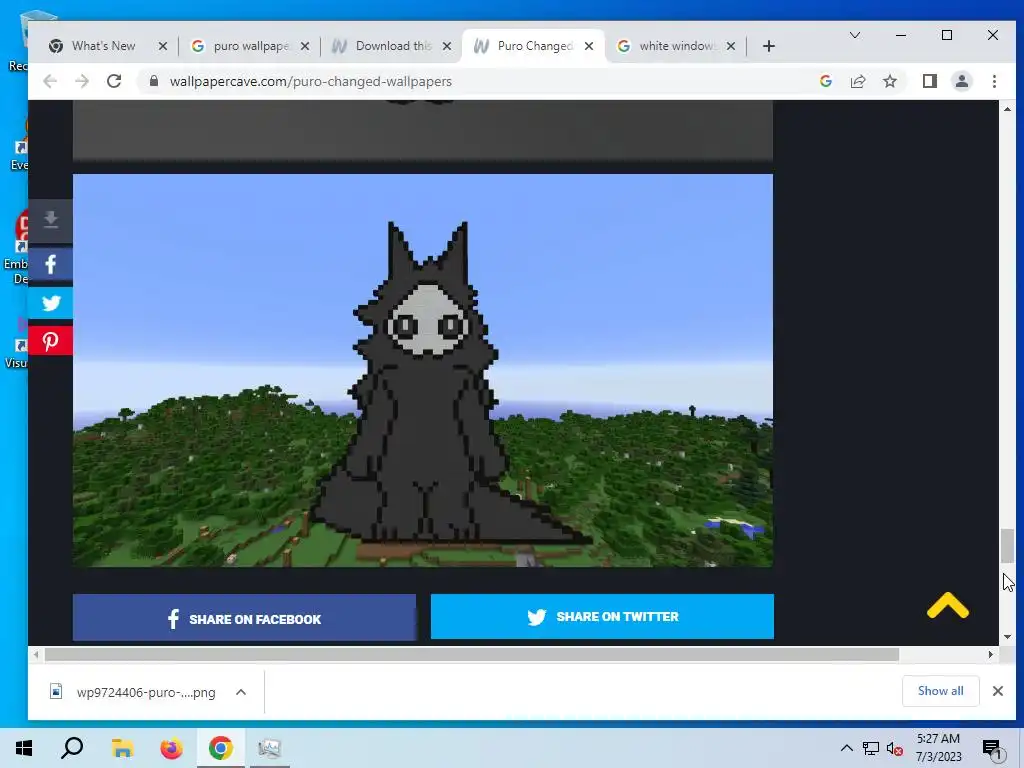Click the yellow scroll-to-top chevron
1024x768 pixels.
click(948, 605)
